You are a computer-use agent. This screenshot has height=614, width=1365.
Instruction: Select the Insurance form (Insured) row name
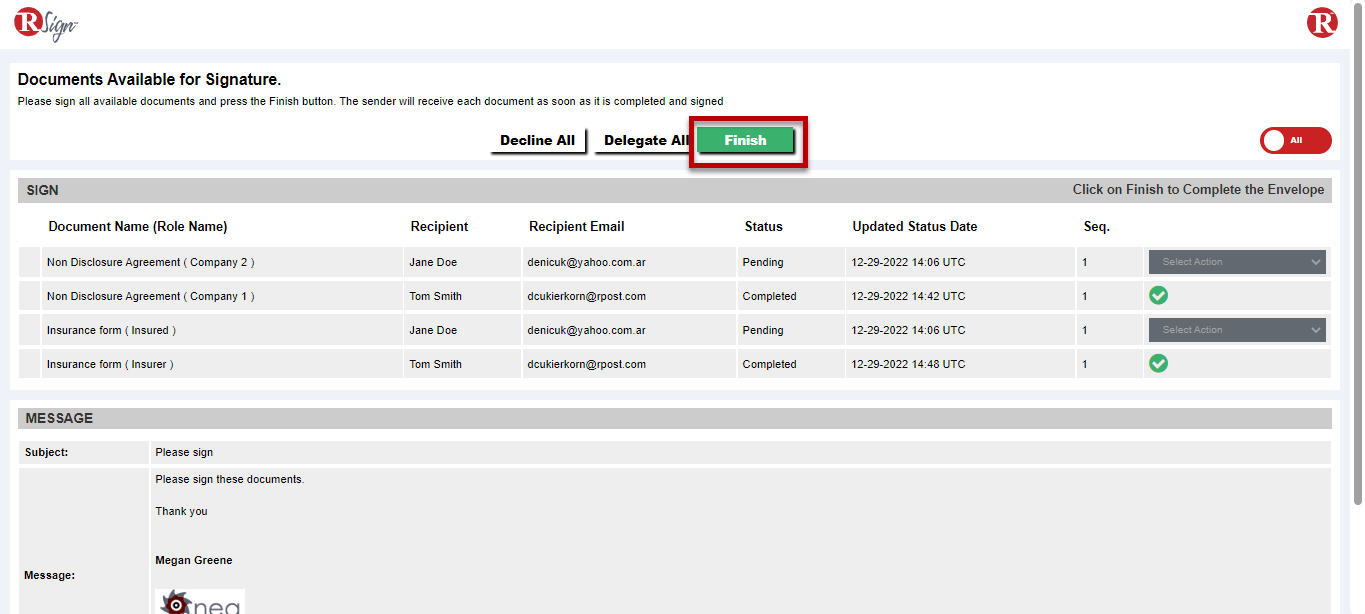[x=111, y=330]
